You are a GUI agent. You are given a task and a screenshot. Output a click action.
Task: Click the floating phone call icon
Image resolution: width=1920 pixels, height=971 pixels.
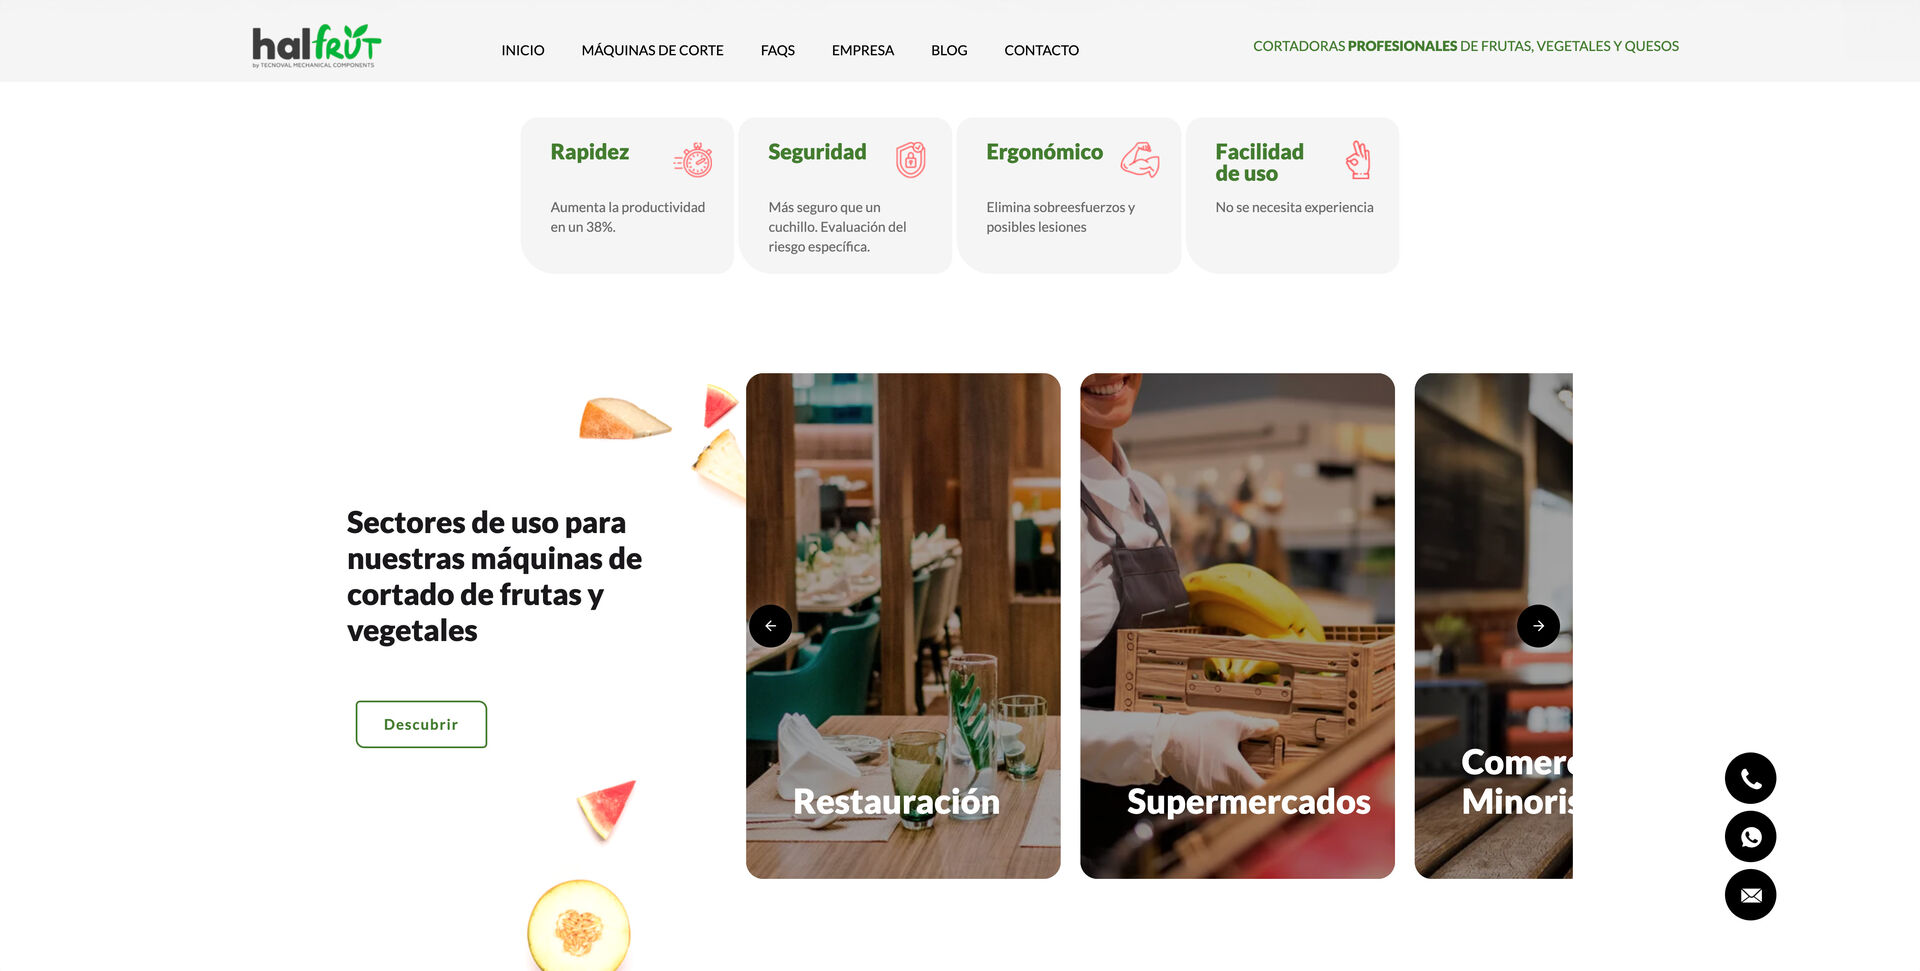click(x=1750, y=778)
